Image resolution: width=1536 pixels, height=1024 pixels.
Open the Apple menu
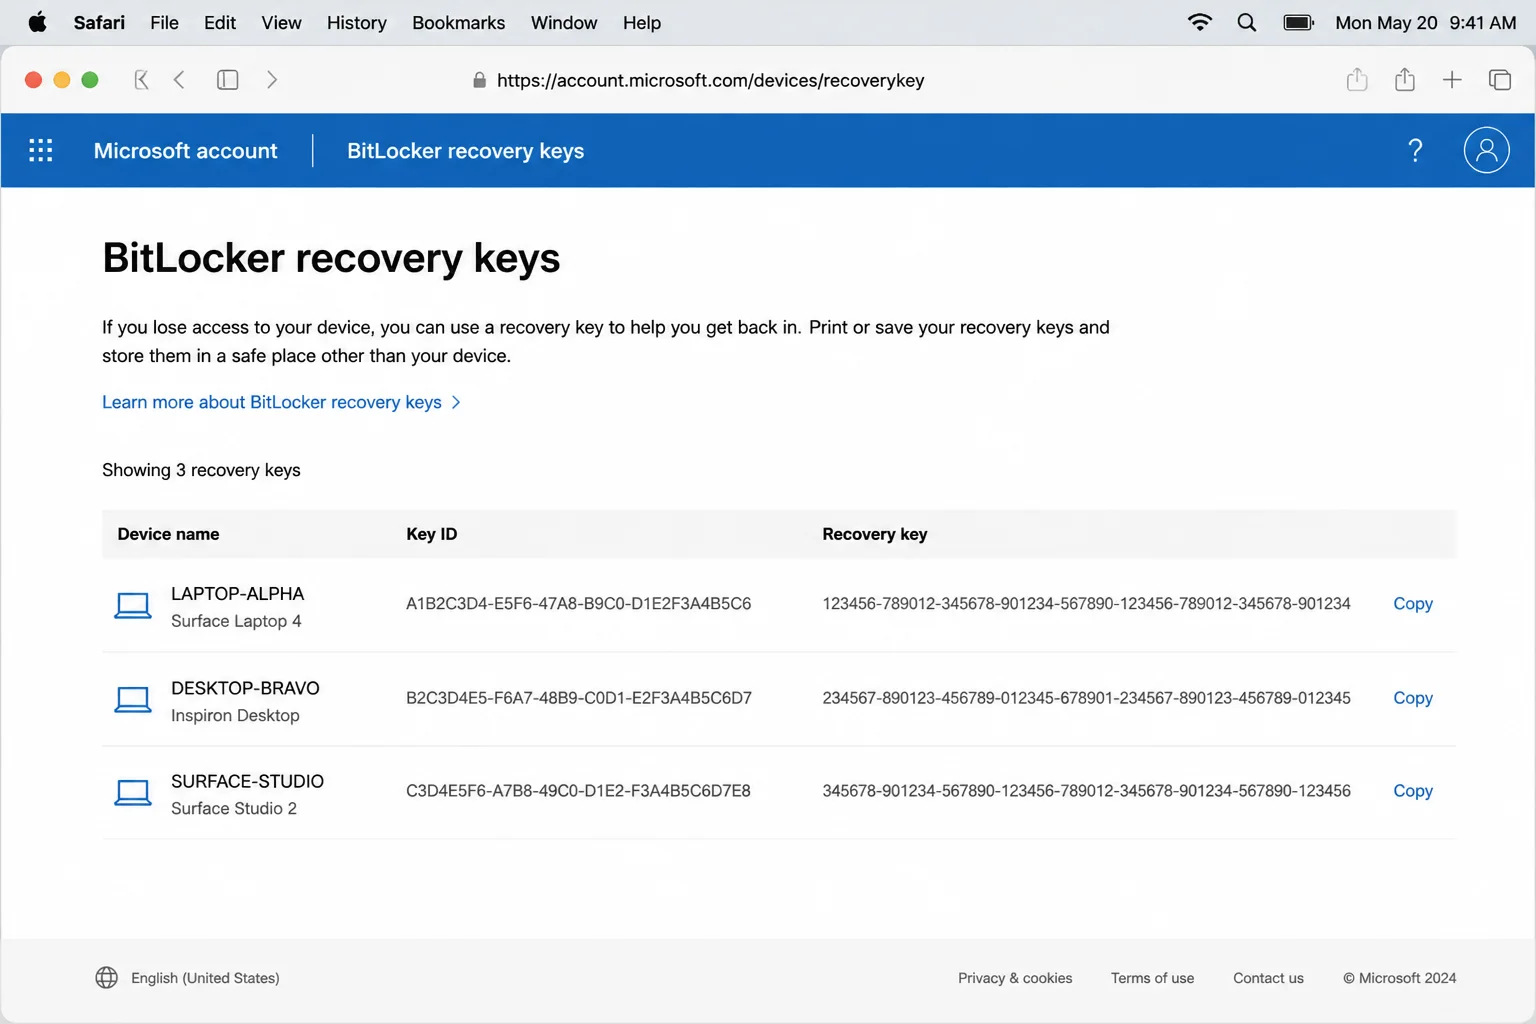click(x=38, y=22)
